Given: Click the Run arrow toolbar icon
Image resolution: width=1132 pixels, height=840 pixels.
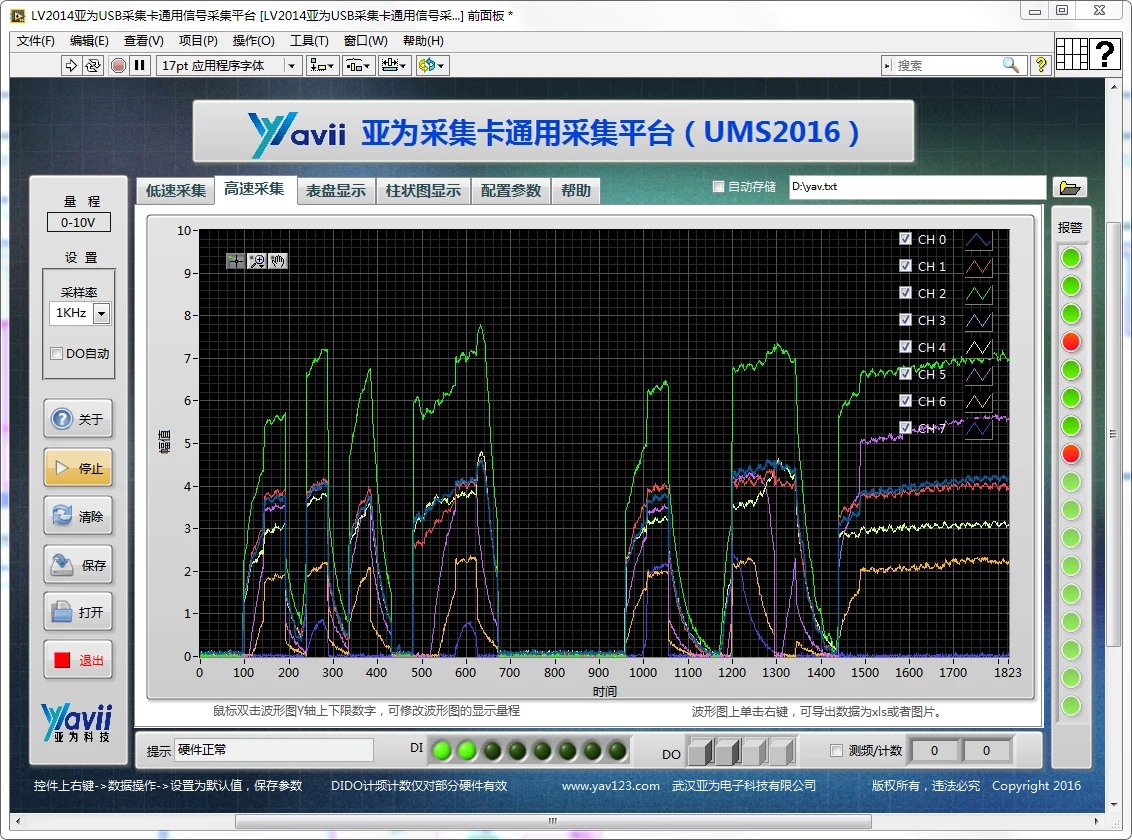Looking at the screenshot, I should point(71,66).
